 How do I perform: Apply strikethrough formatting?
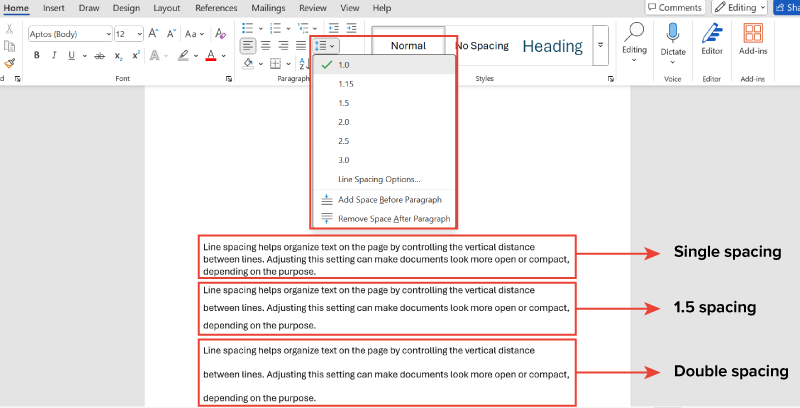[x=100, y=56]
